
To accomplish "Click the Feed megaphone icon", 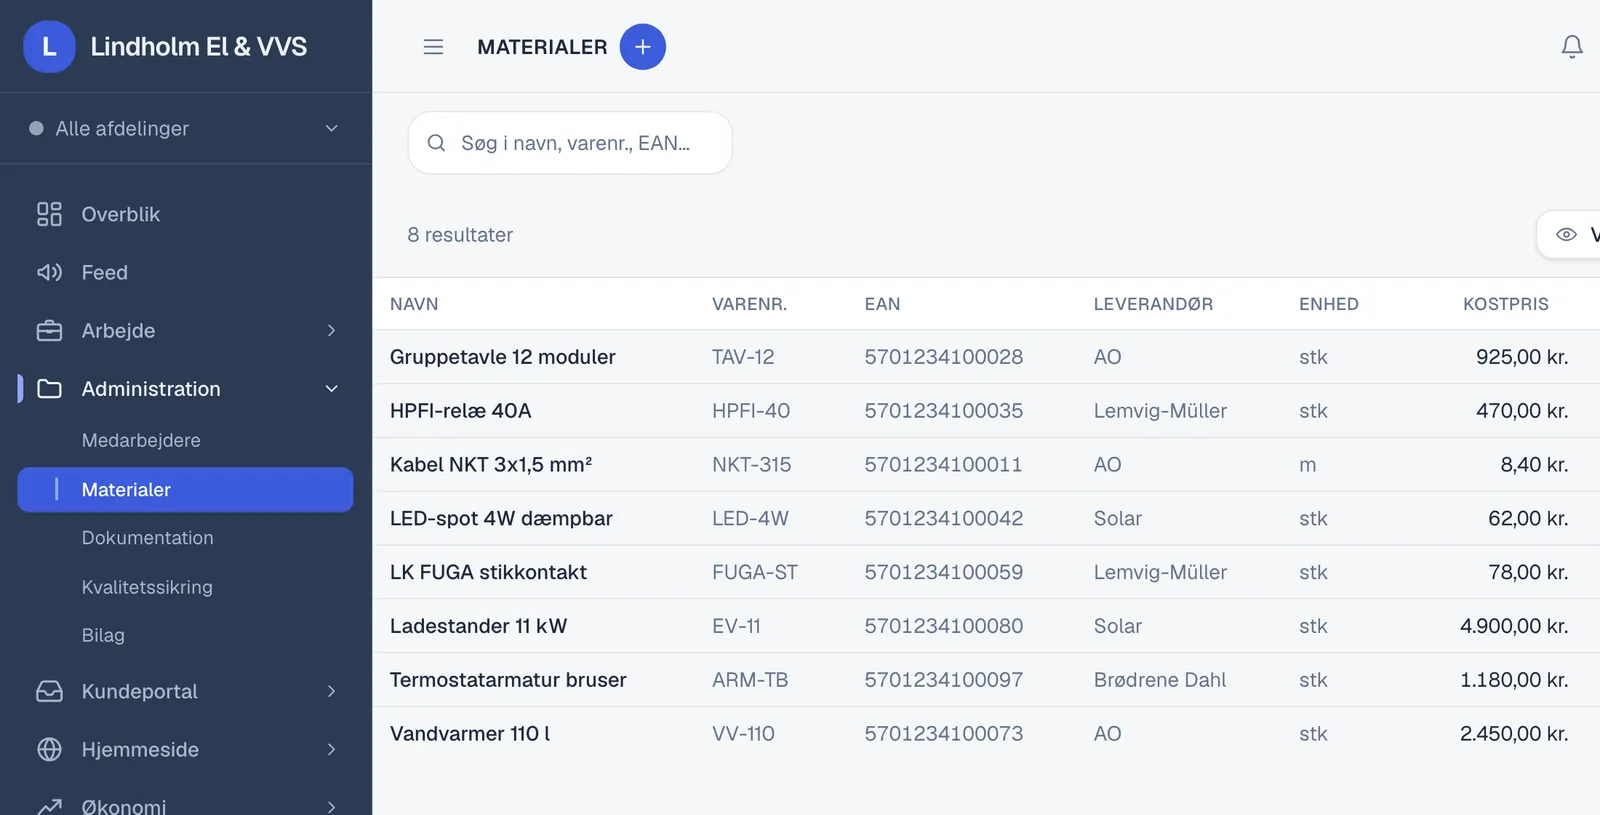I will (49, 272).
